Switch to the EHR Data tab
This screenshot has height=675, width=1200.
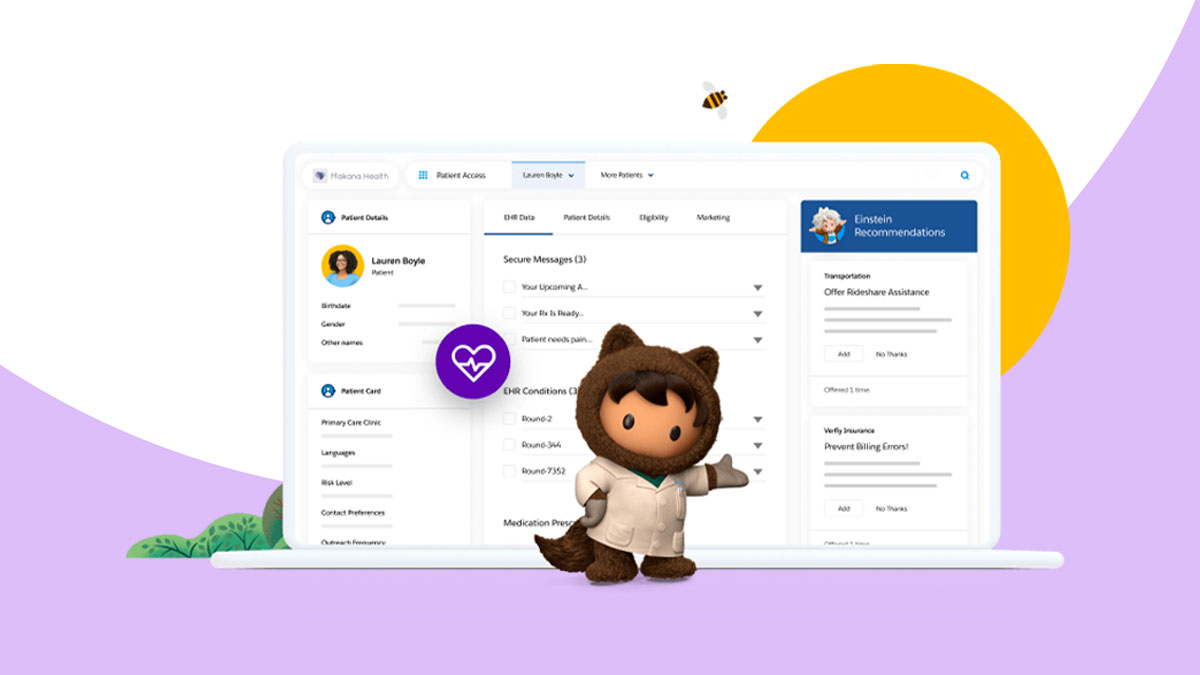pos(518,217)
